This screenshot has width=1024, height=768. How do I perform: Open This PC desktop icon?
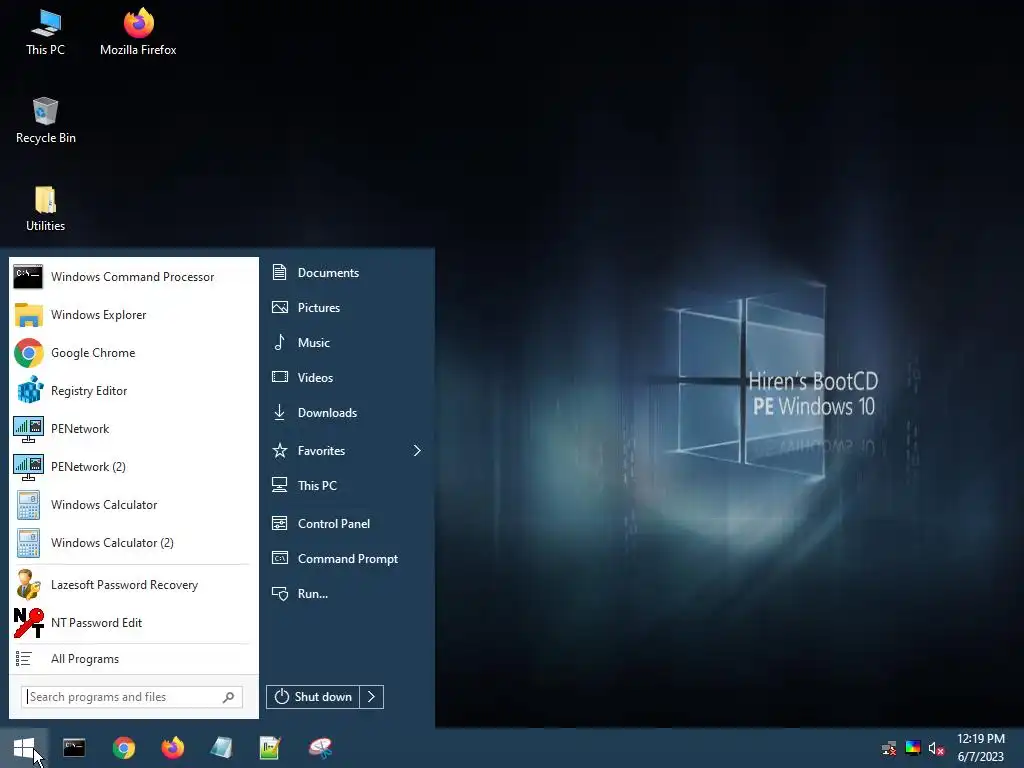45,31
